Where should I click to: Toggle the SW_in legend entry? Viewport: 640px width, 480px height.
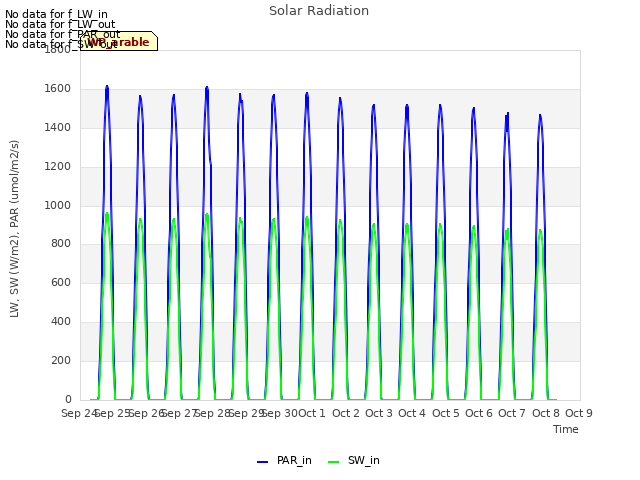click(x=354, y=460)
